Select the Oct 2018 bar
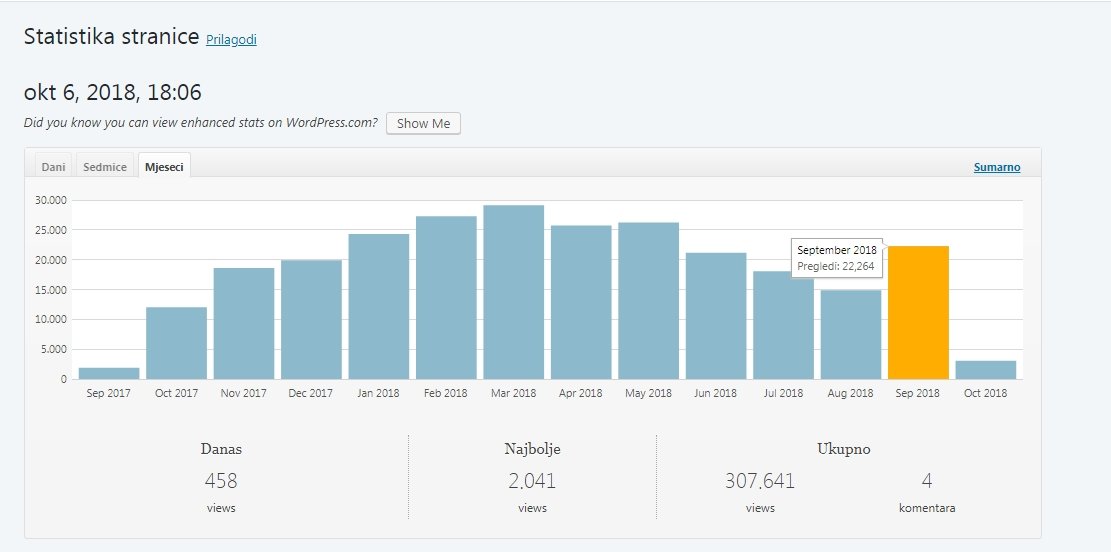 [985, 370]
